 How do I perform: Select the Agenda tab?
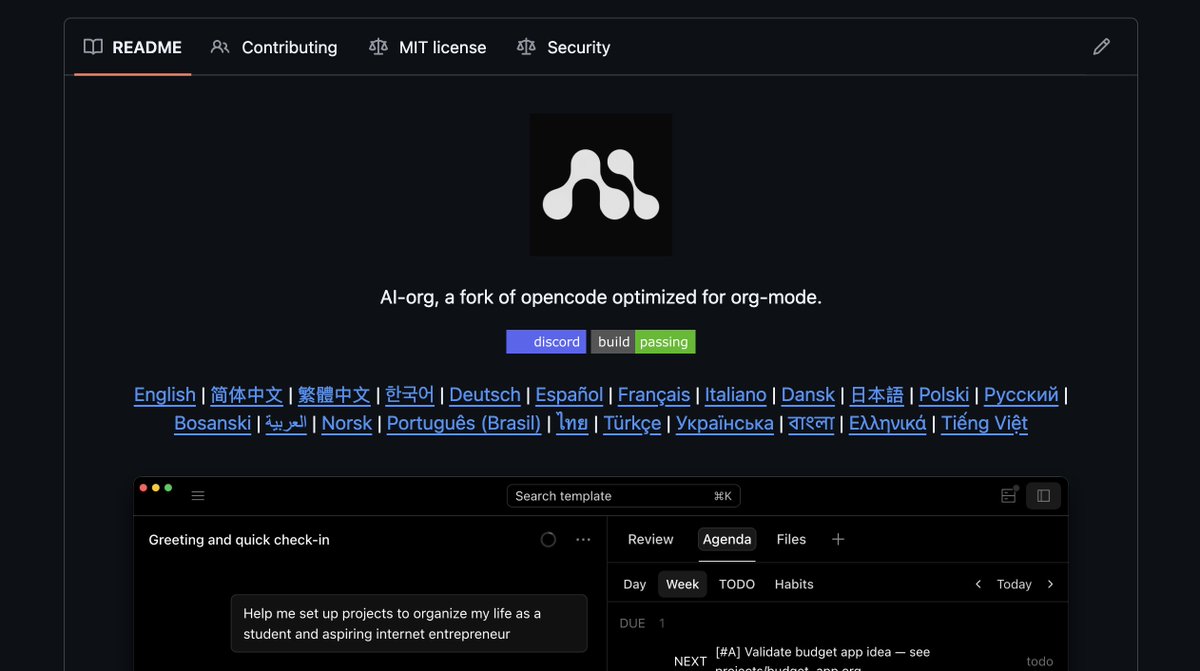[x=727, y=539]
